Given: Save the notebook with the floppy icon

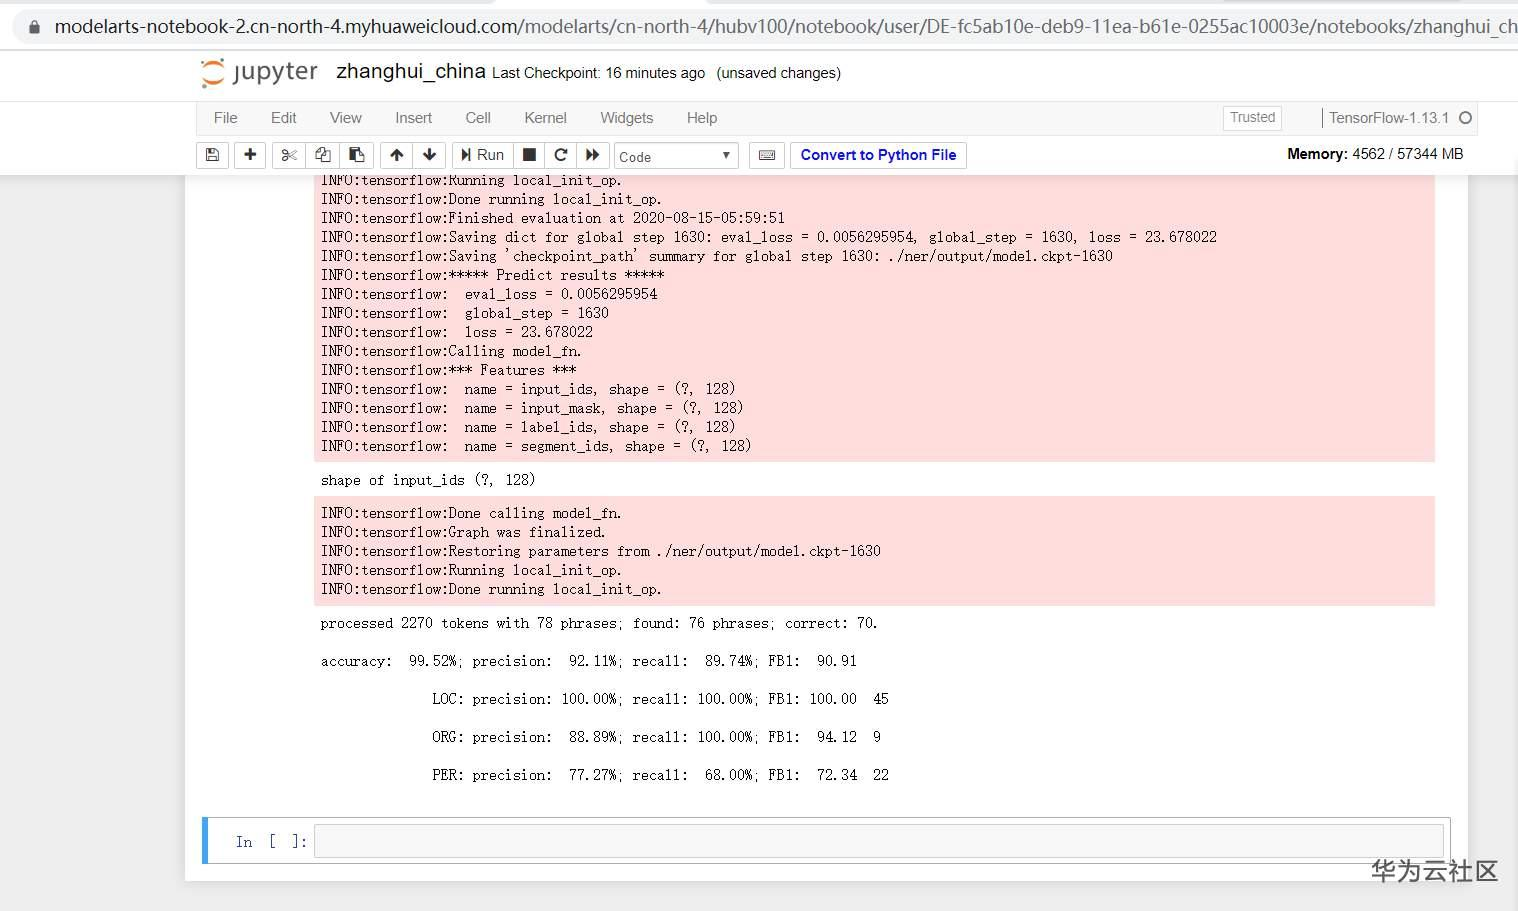Looking at the screenshot, I should pyautogui.click(x=212, y=155).
